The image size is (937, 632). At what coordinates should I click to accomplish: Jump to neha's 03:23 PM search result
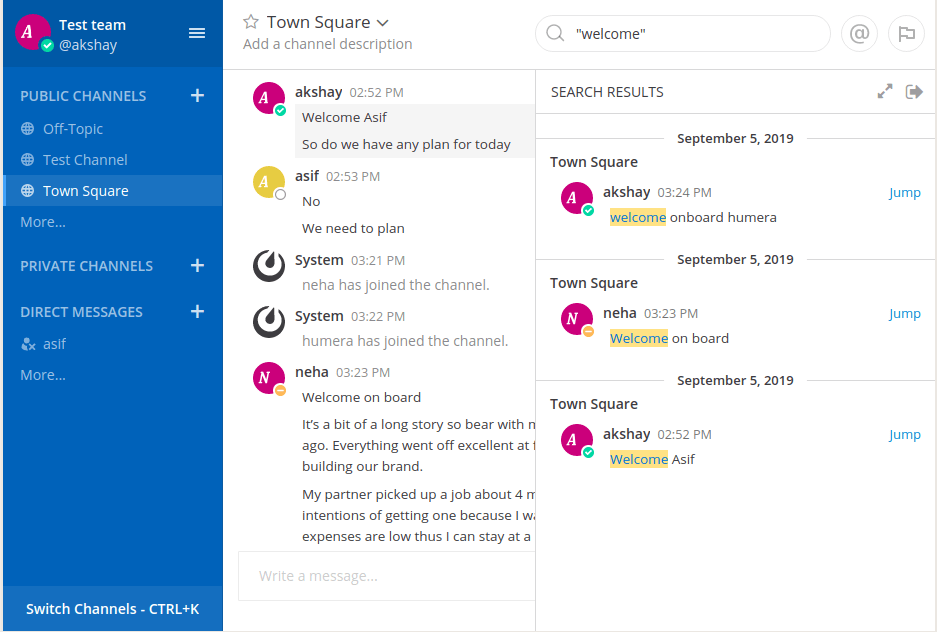pyautogui.click(x=904, y=314)
